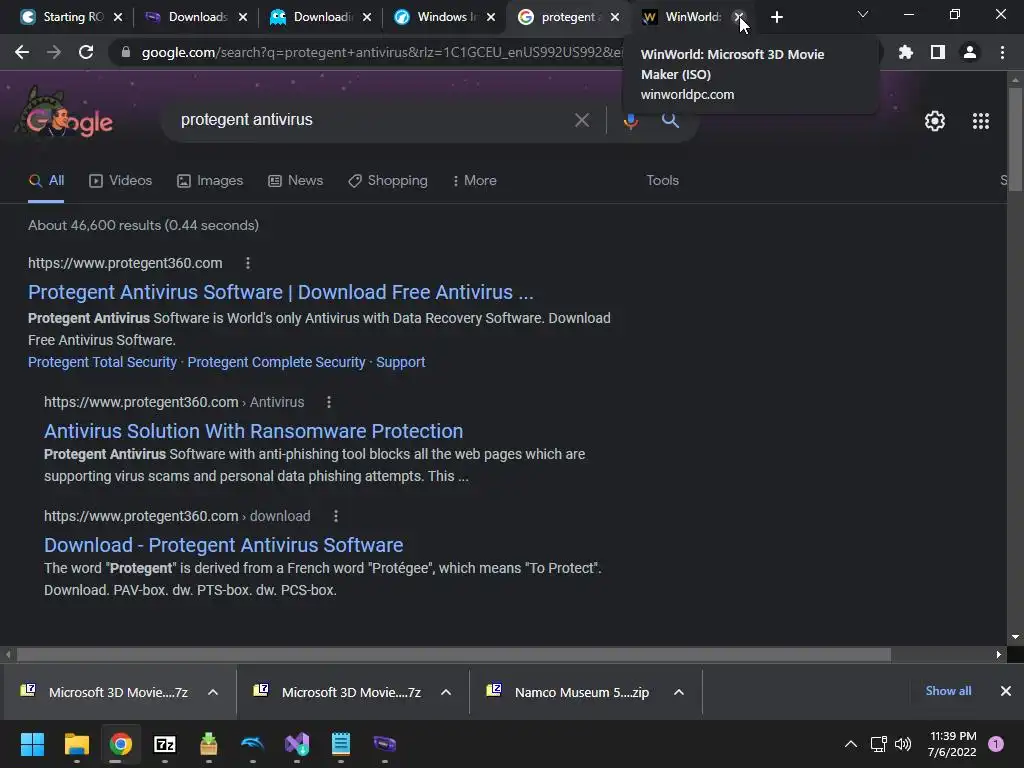This screenshot has height=768, width=1024.
Task: Open options for protegent360.com first result
Action: coord(248,263)
